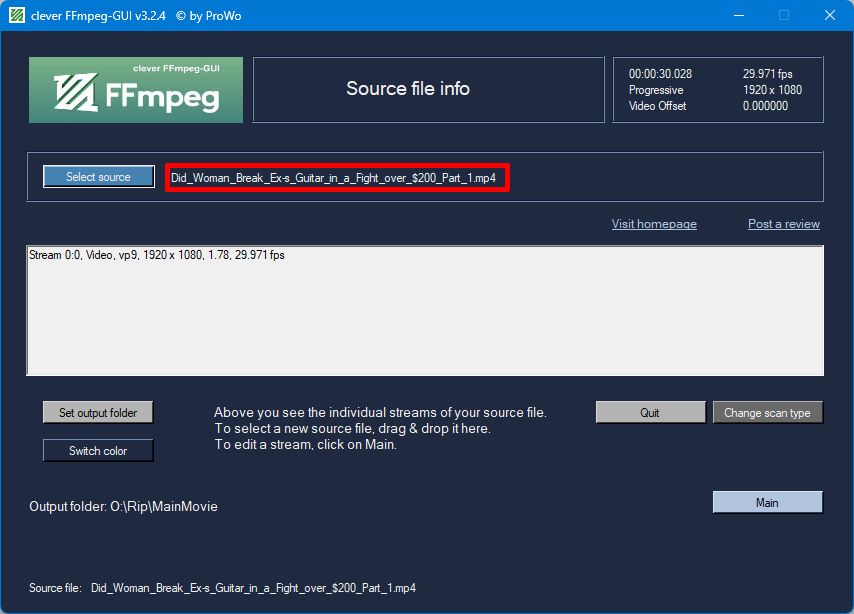854x614 pixels.
Task: Click the 1920 x 1080 resolution in the info panel
Action: point(772,90)
